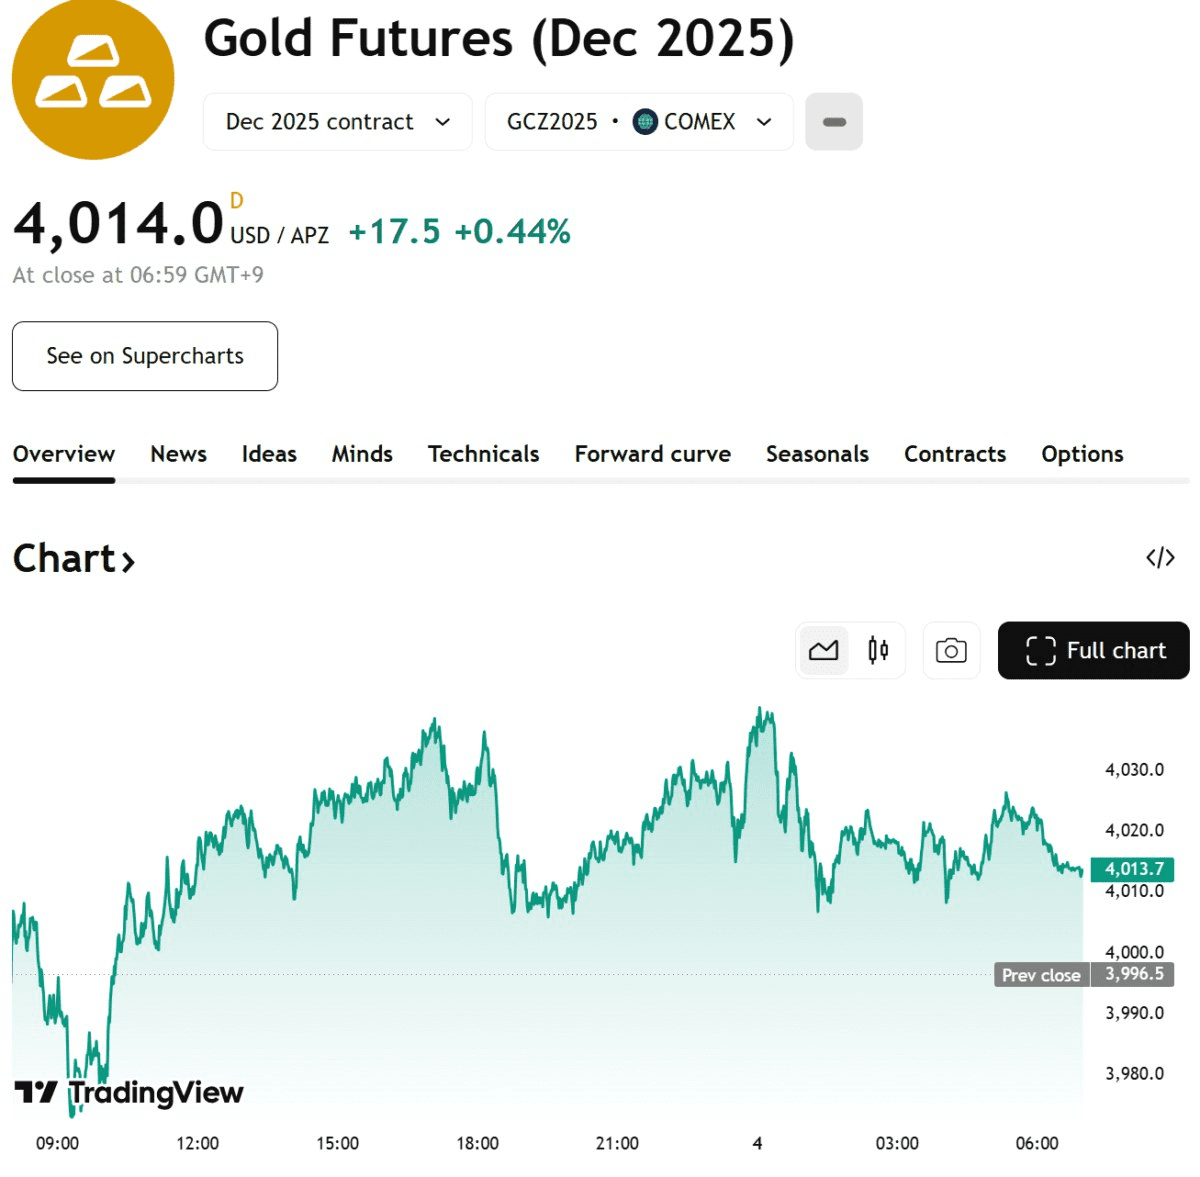Select the Technicals tab
The image size is (1200, 1177).
tap(483, 454)
